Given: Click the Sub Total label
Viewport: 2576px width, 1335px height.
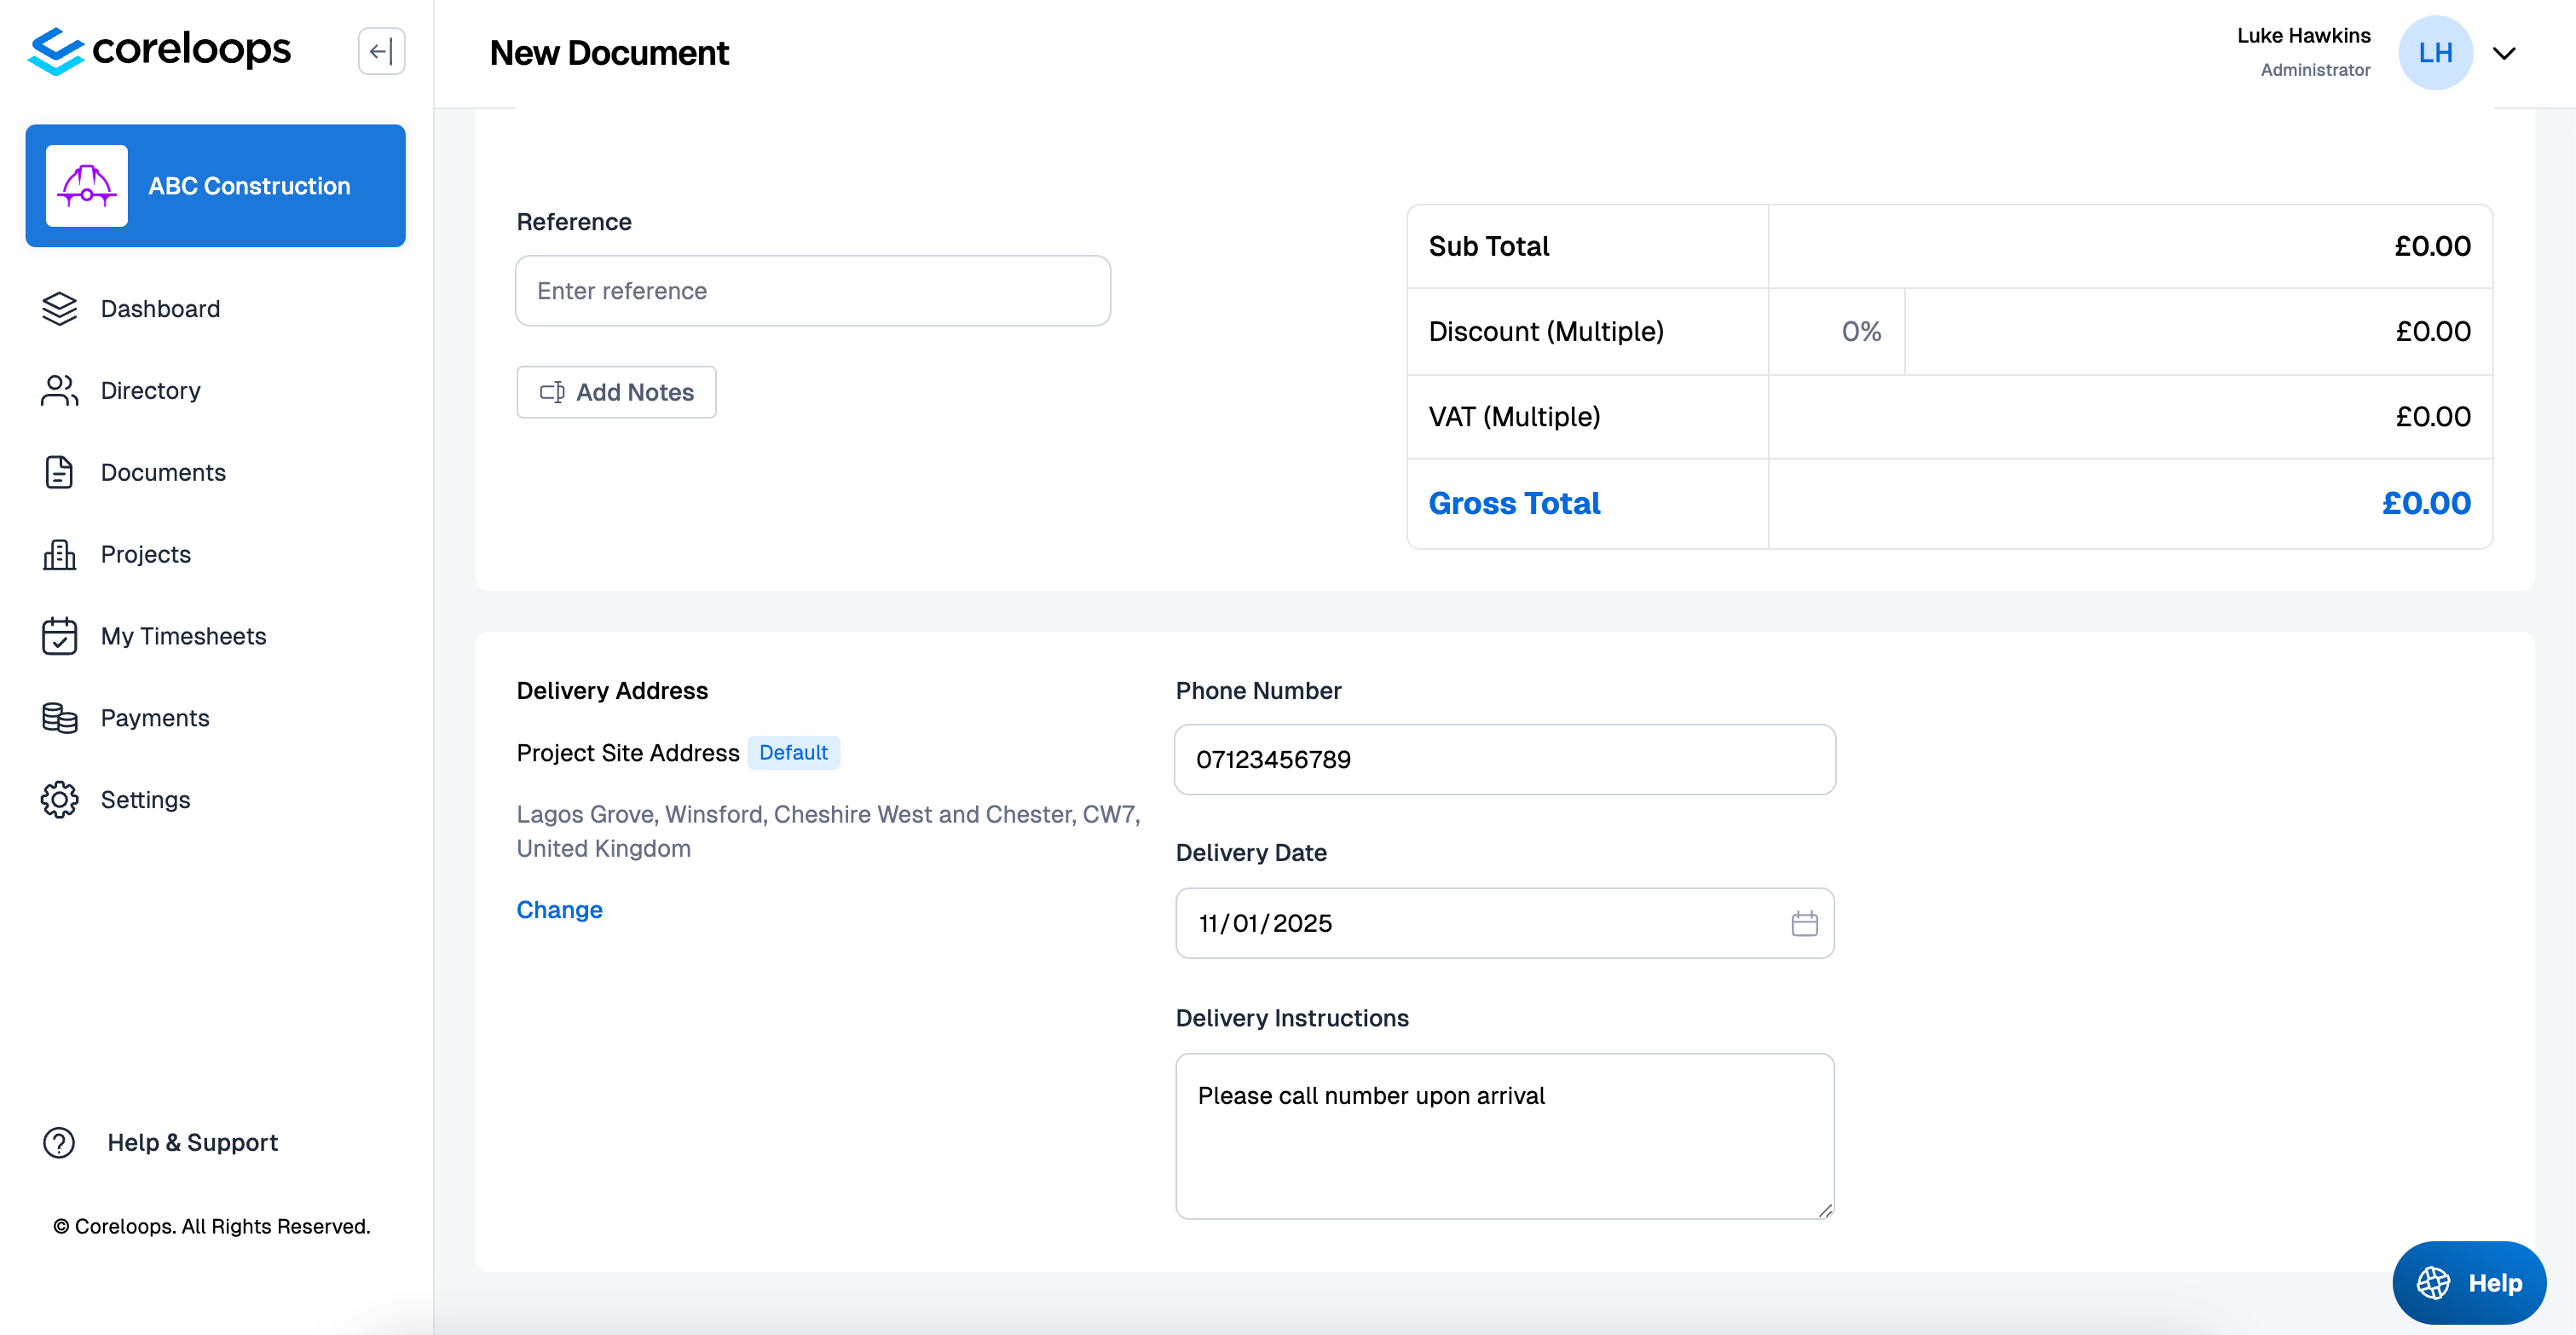Looking at the screenshot, I should (x=1489, y=246).
